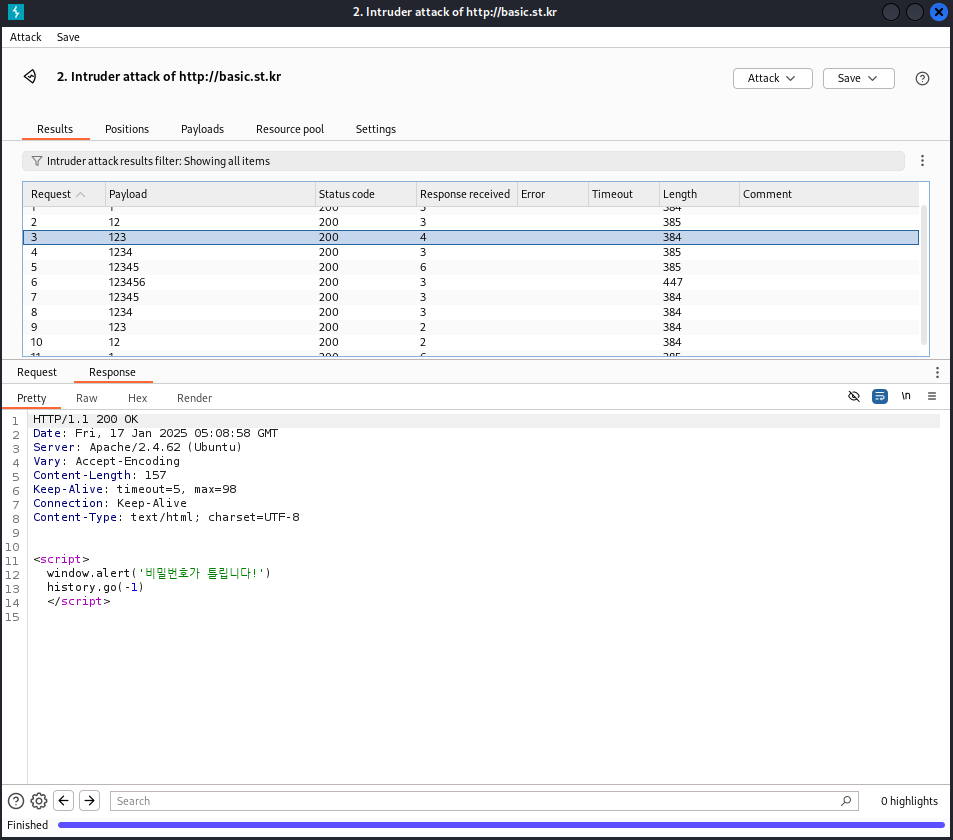Sort by Request column ascending arrow
The height and width of the screenshot is (840, 953).
pyautogui.click(x=80, y=195)
